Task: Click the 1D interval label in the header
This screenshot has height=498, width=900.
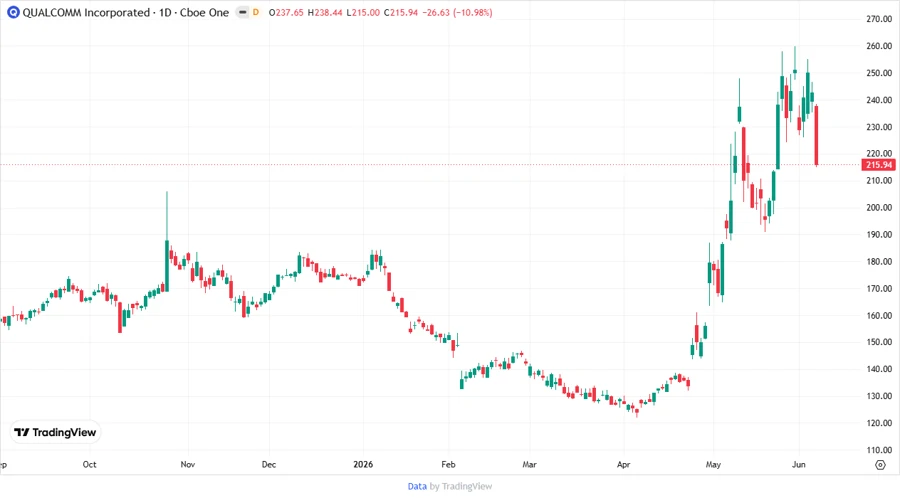Action: pyautogui.click(x=165, y=13)
